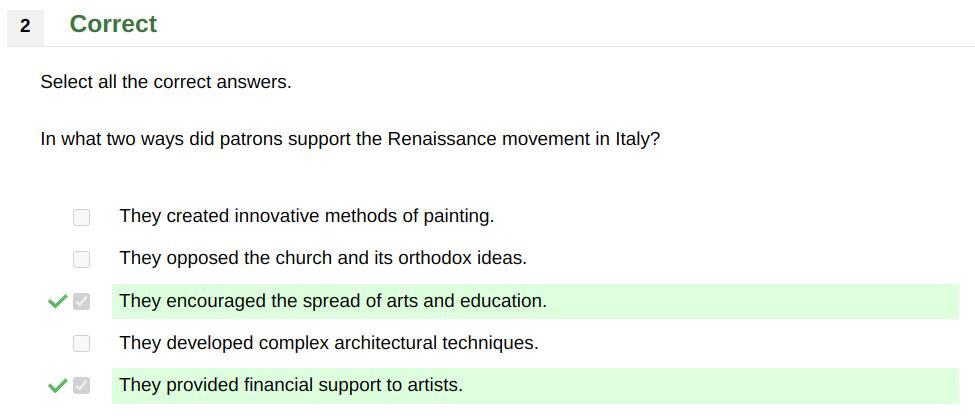Screen dimensions: 975x419
Task: Click the "Select all the correct answers." instruction
Action: coord(166,82)
